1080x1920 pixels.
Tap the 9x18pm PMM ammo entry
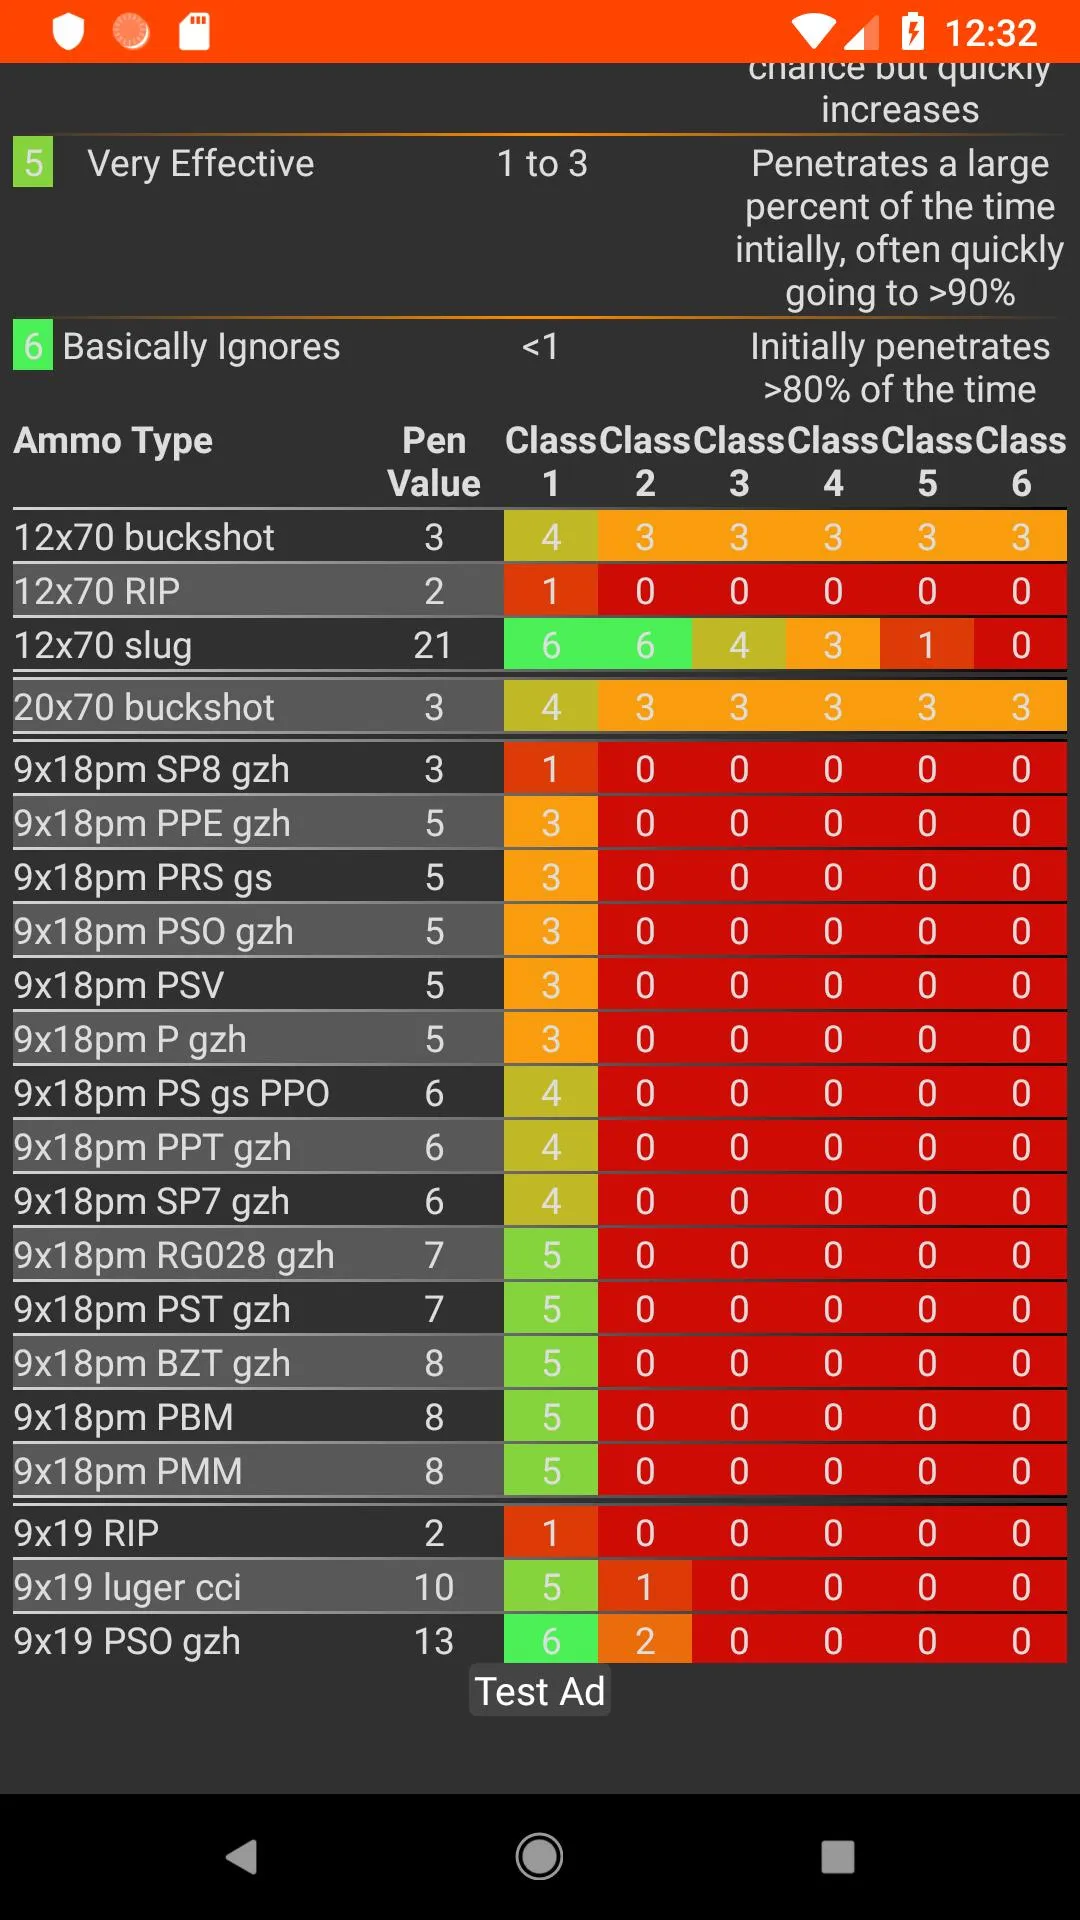pos(128,1471)
